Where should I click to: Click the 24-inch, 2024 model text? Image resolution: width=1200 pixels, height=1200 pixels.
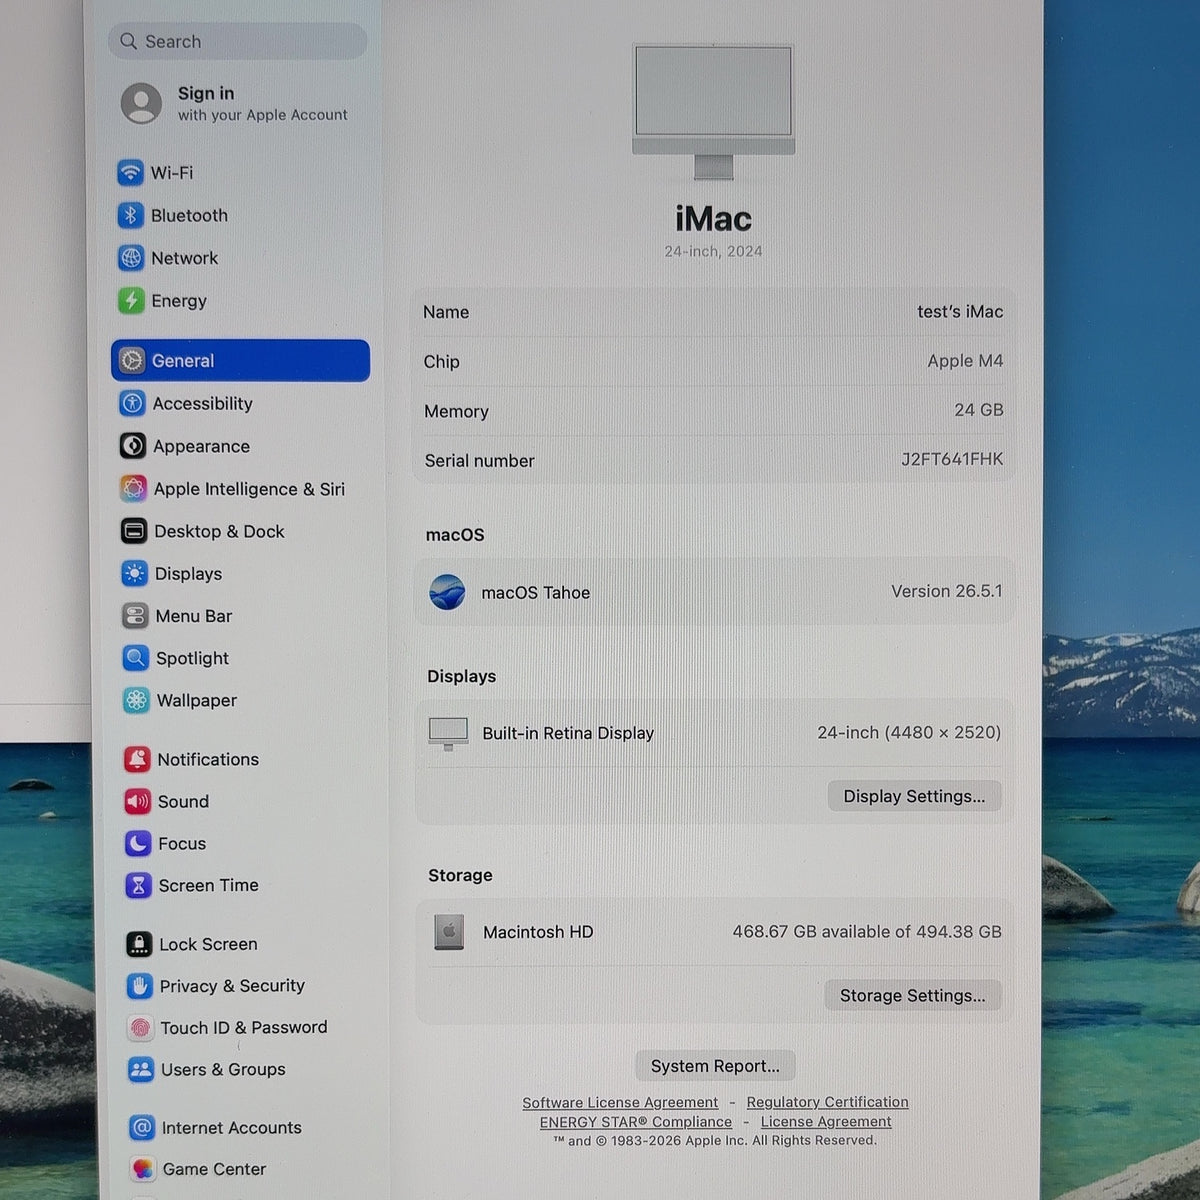click(713, 251)
